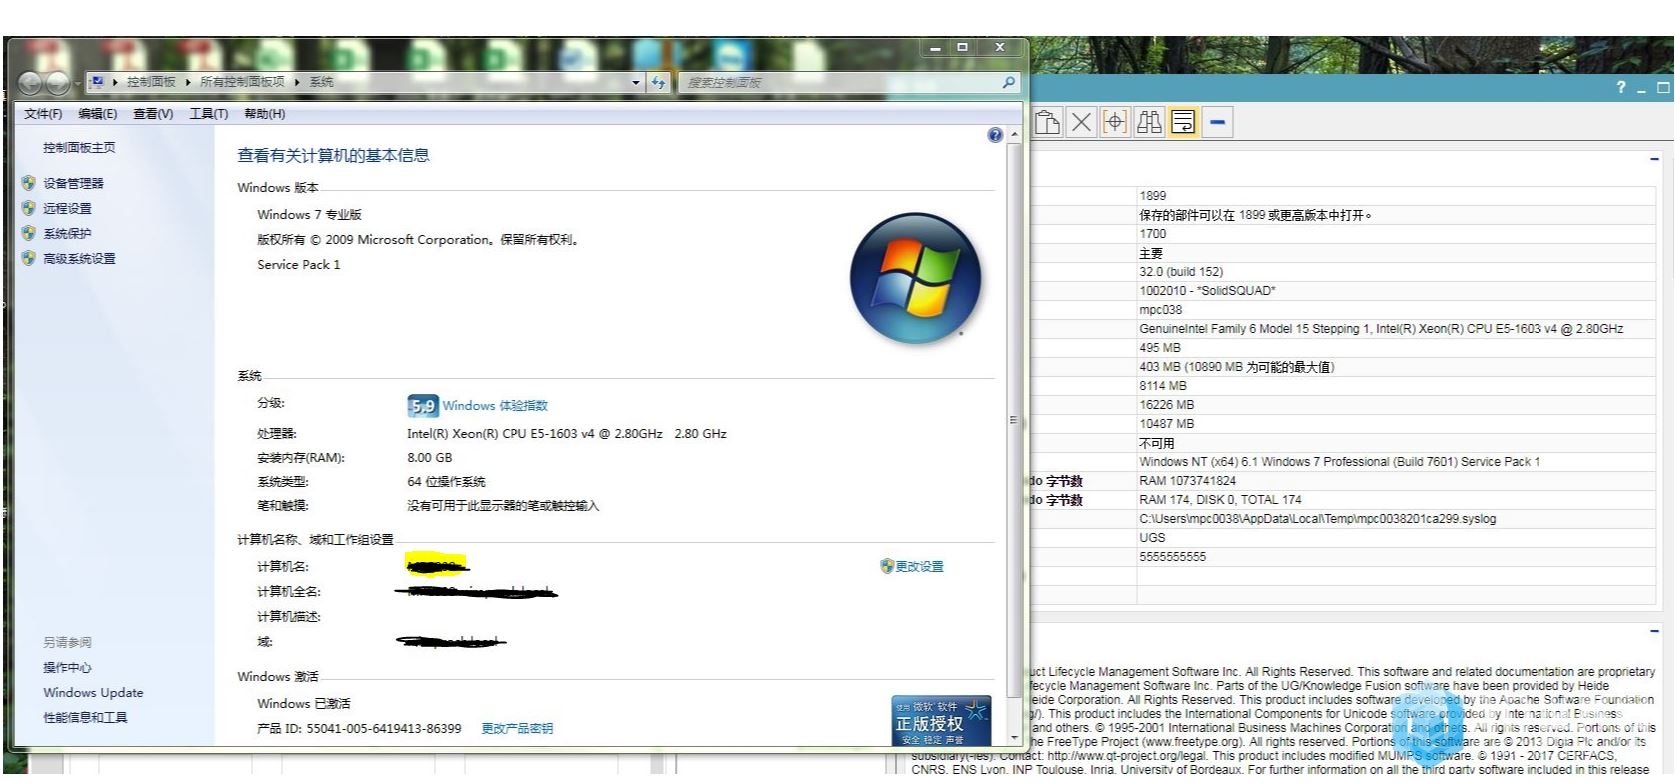Select the '32.0 (build 152)' row

click(x=1396, y=272)
